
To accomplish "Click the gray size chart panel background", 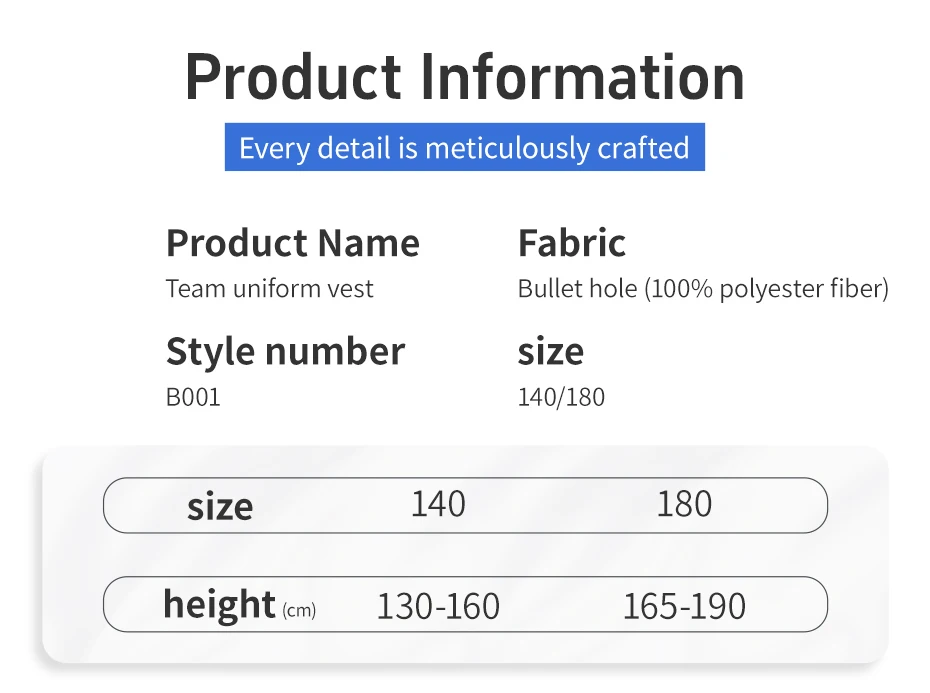I will pos(465,554).
